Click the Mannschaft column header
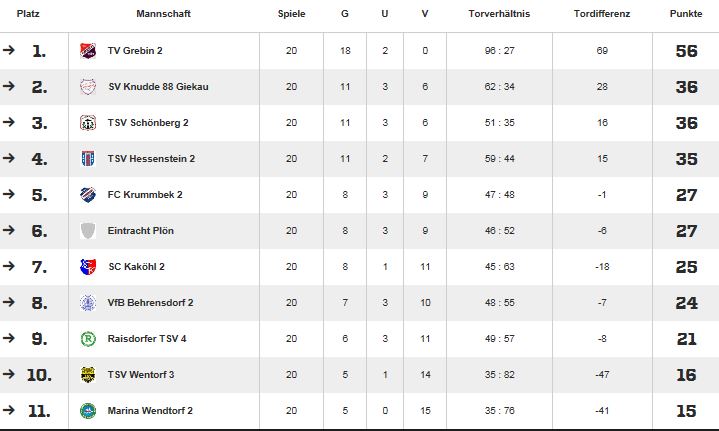The image size is (719, 431). (164, 14)
